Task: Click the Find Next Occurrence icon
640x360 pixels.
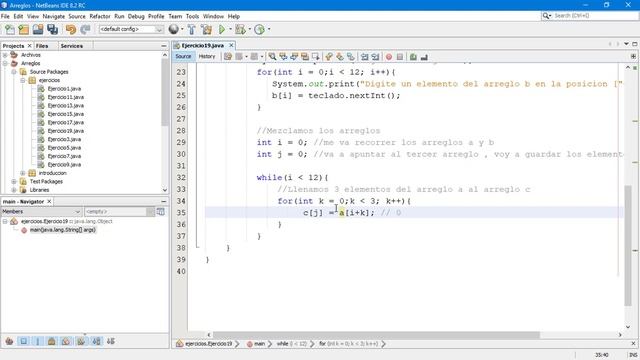Action: pos(294,57)
